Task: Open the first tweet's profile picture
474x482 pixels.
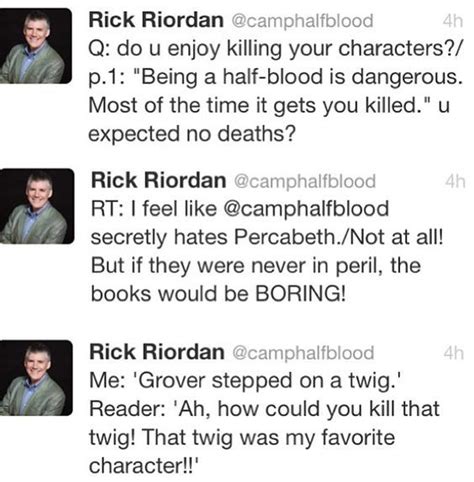Action: click(35, 46)
